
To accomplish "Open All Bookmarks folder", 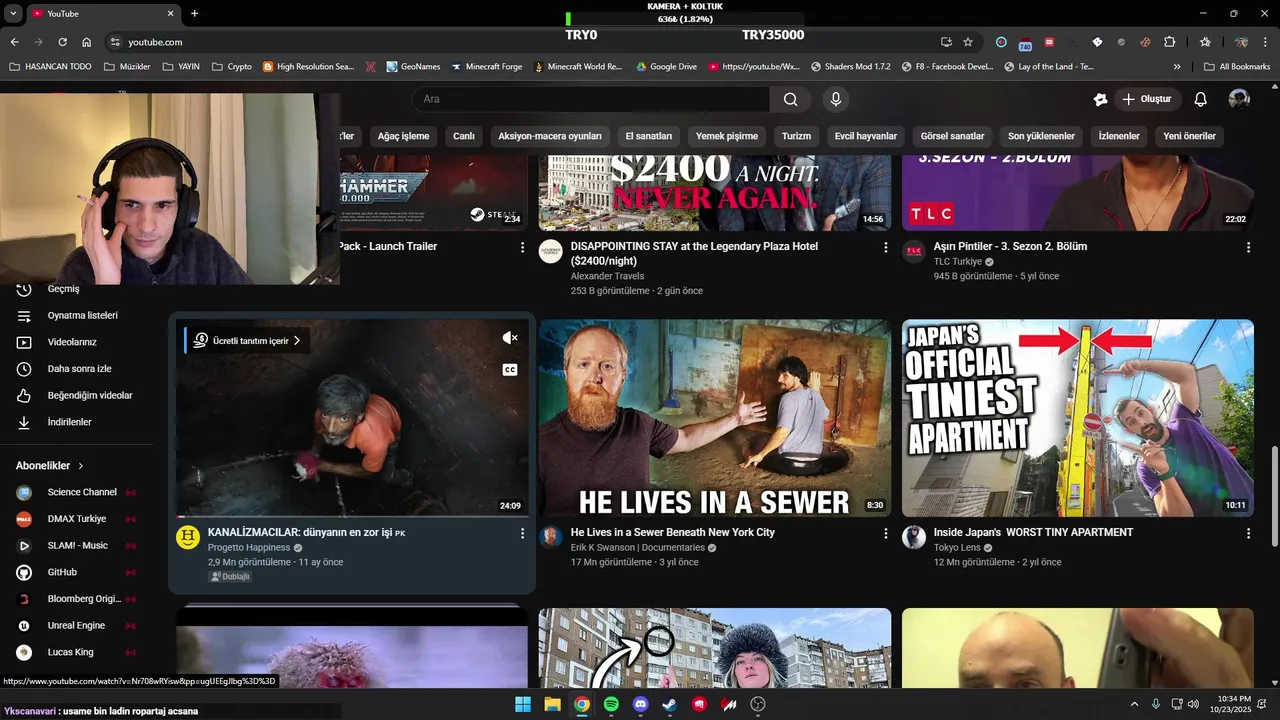I will pos(1237,67).
